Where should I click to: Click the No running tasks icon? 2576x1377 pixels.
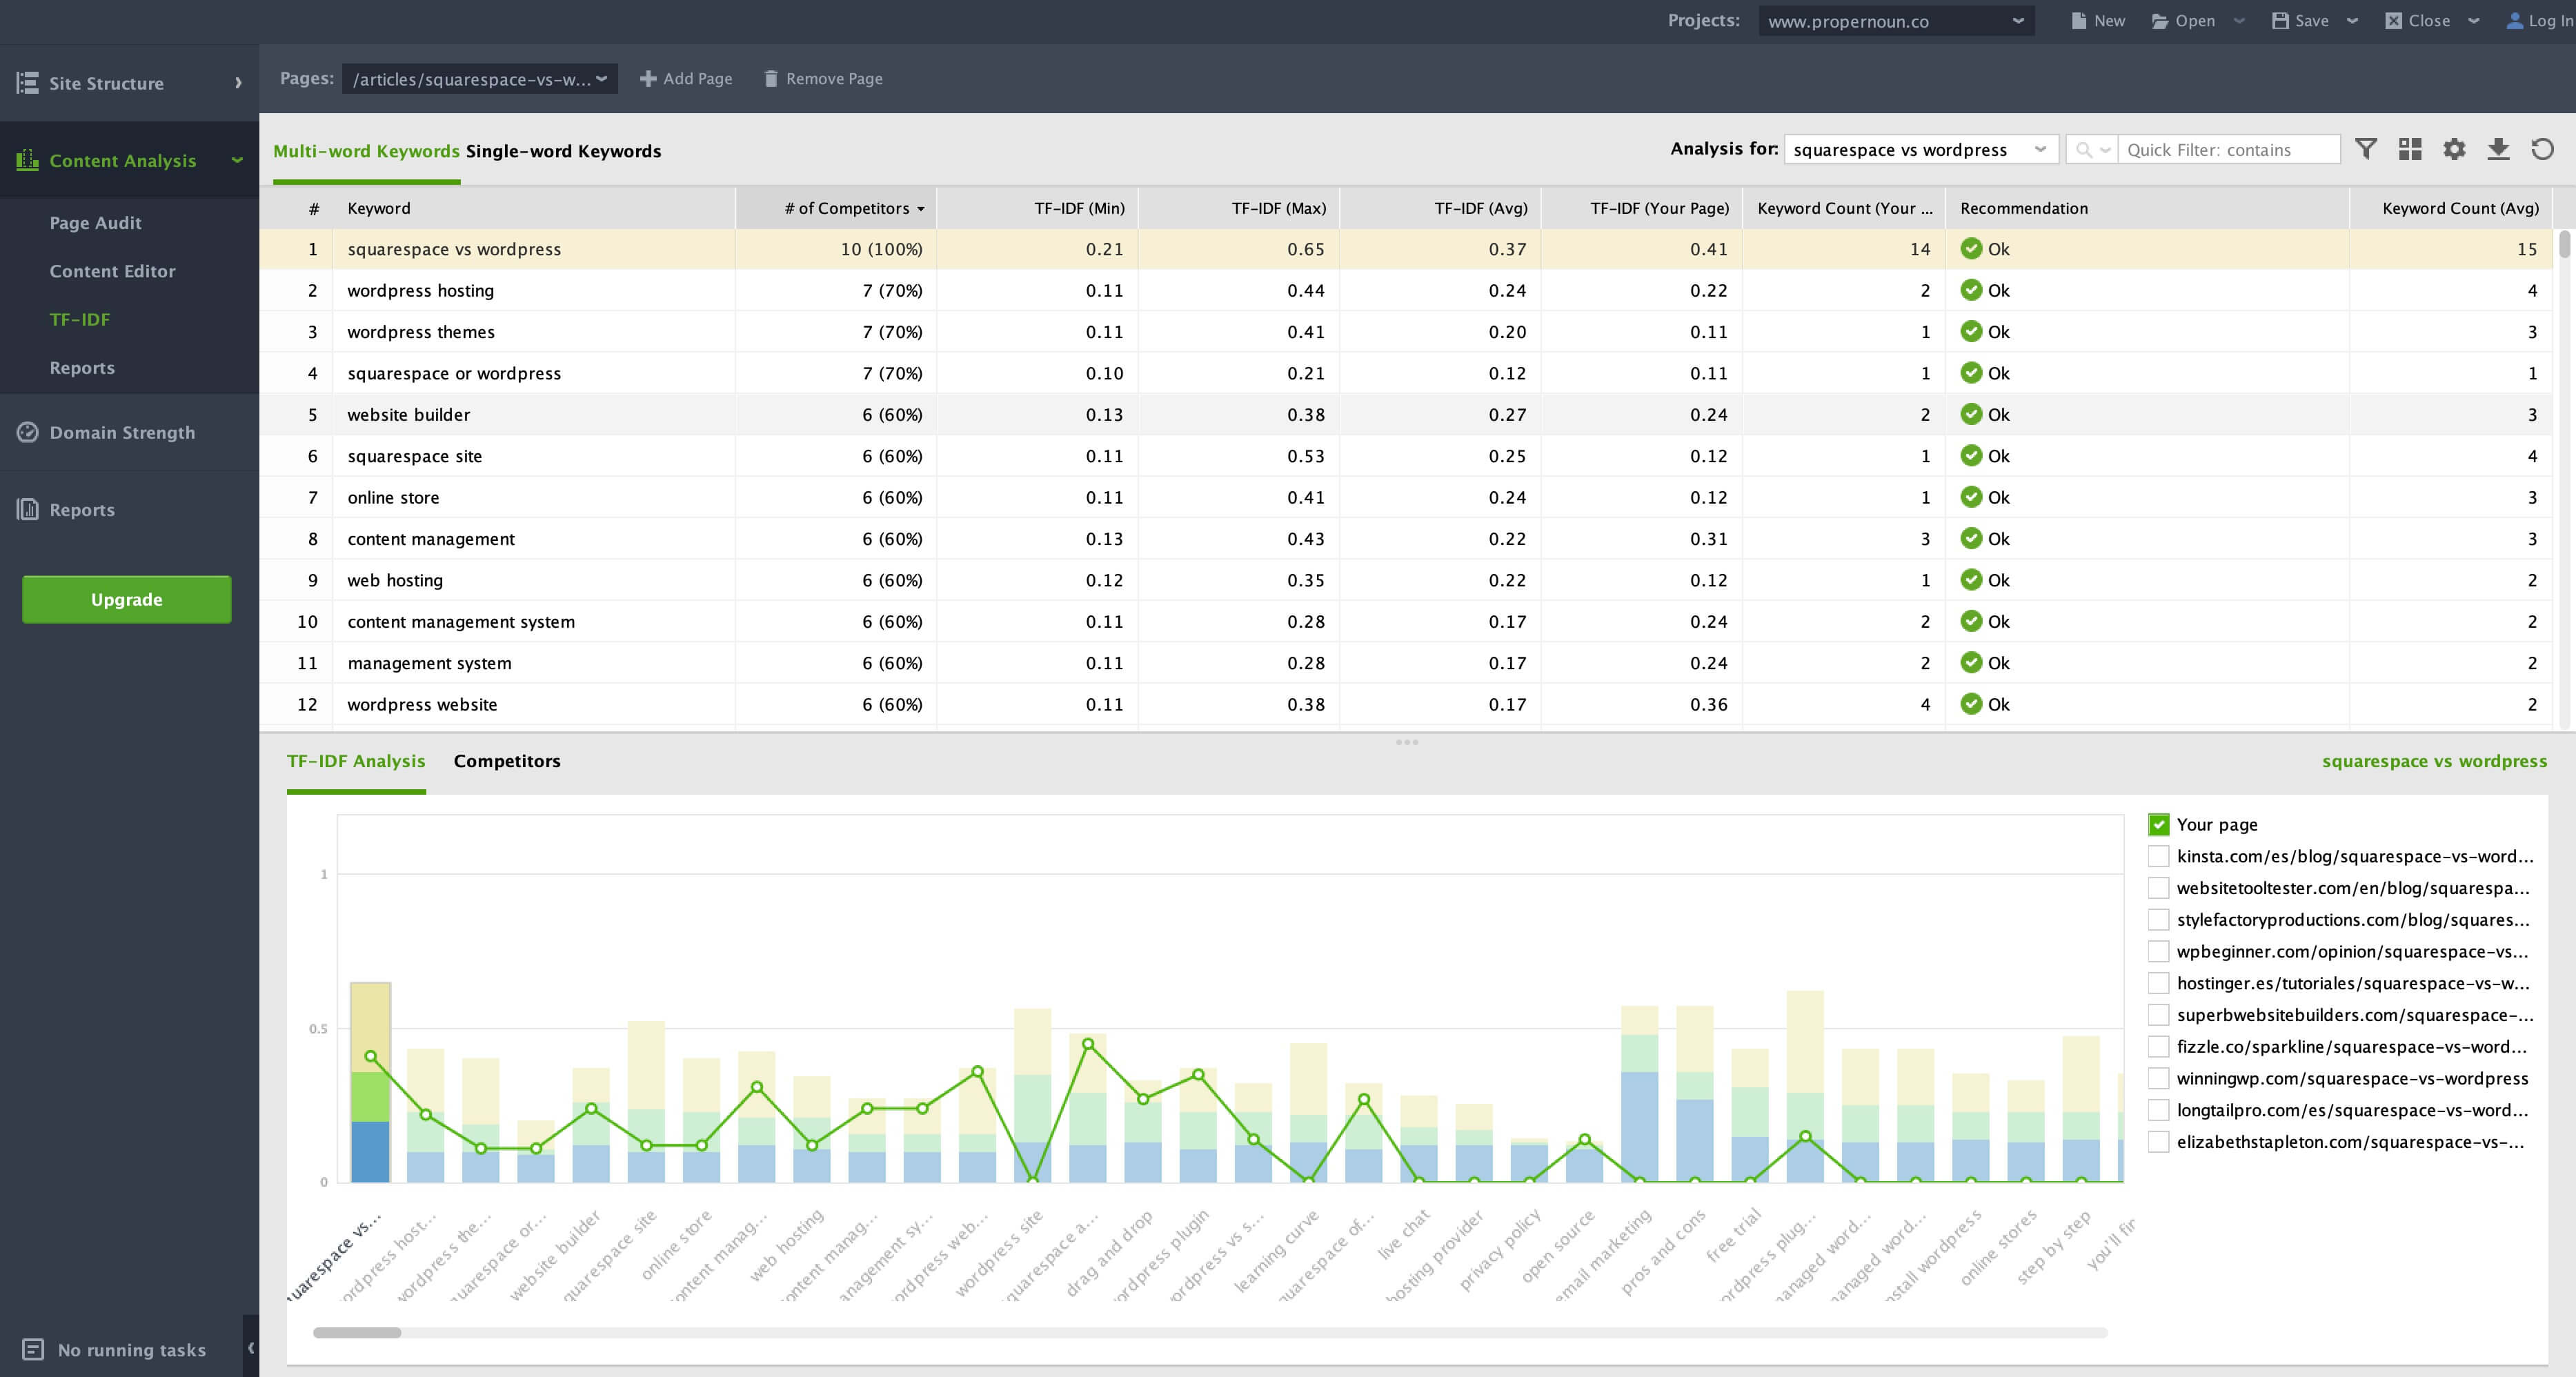click(x=33, y=1349)
